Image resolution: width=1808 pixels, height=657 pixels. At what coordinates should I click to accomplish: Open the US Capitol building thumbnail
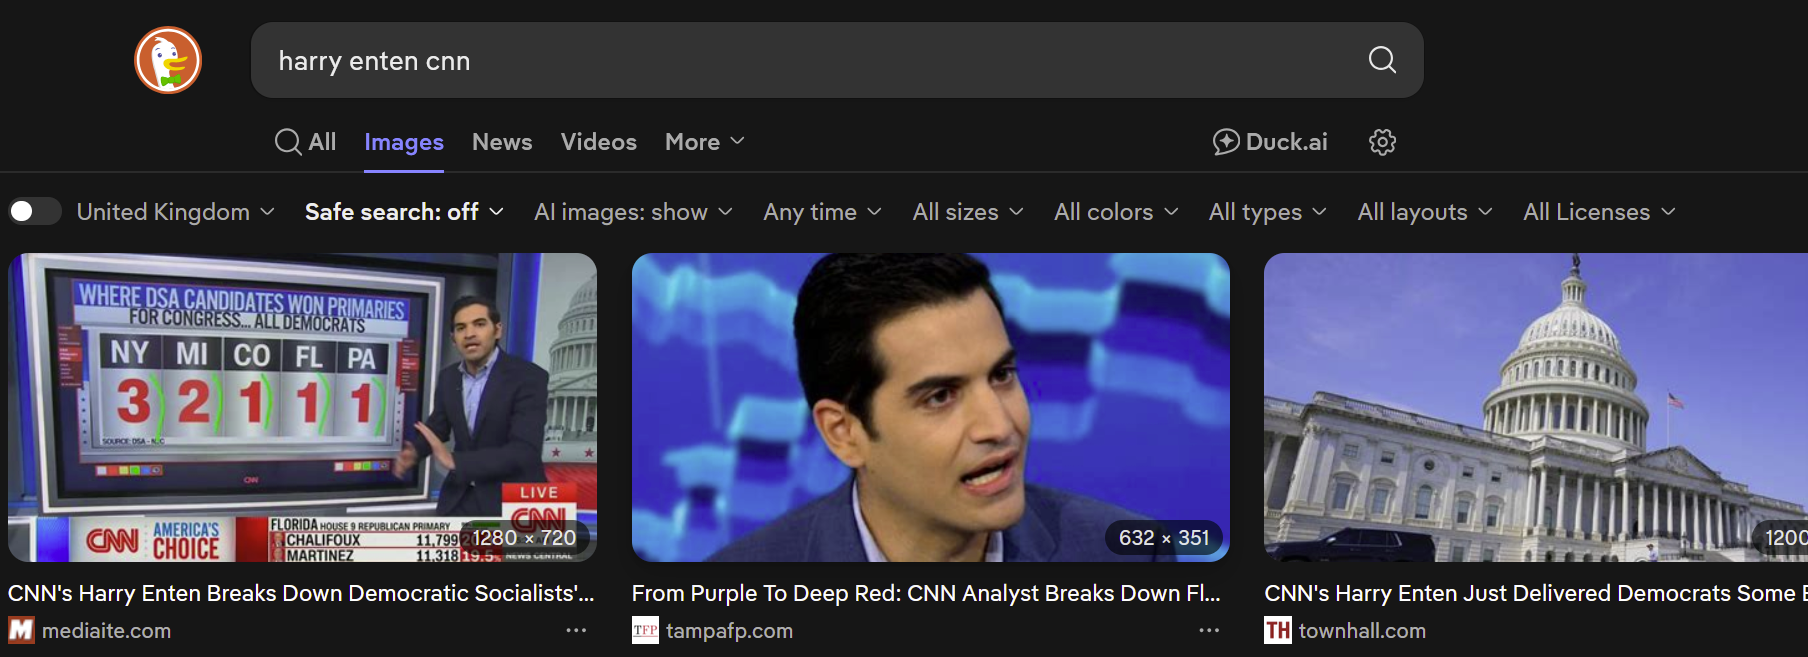pyautogui.click(x=1536, y=407)
